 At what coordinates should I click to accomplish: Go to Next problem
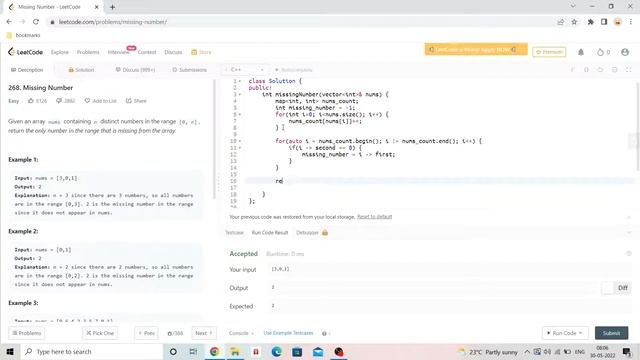pos(204,333)
